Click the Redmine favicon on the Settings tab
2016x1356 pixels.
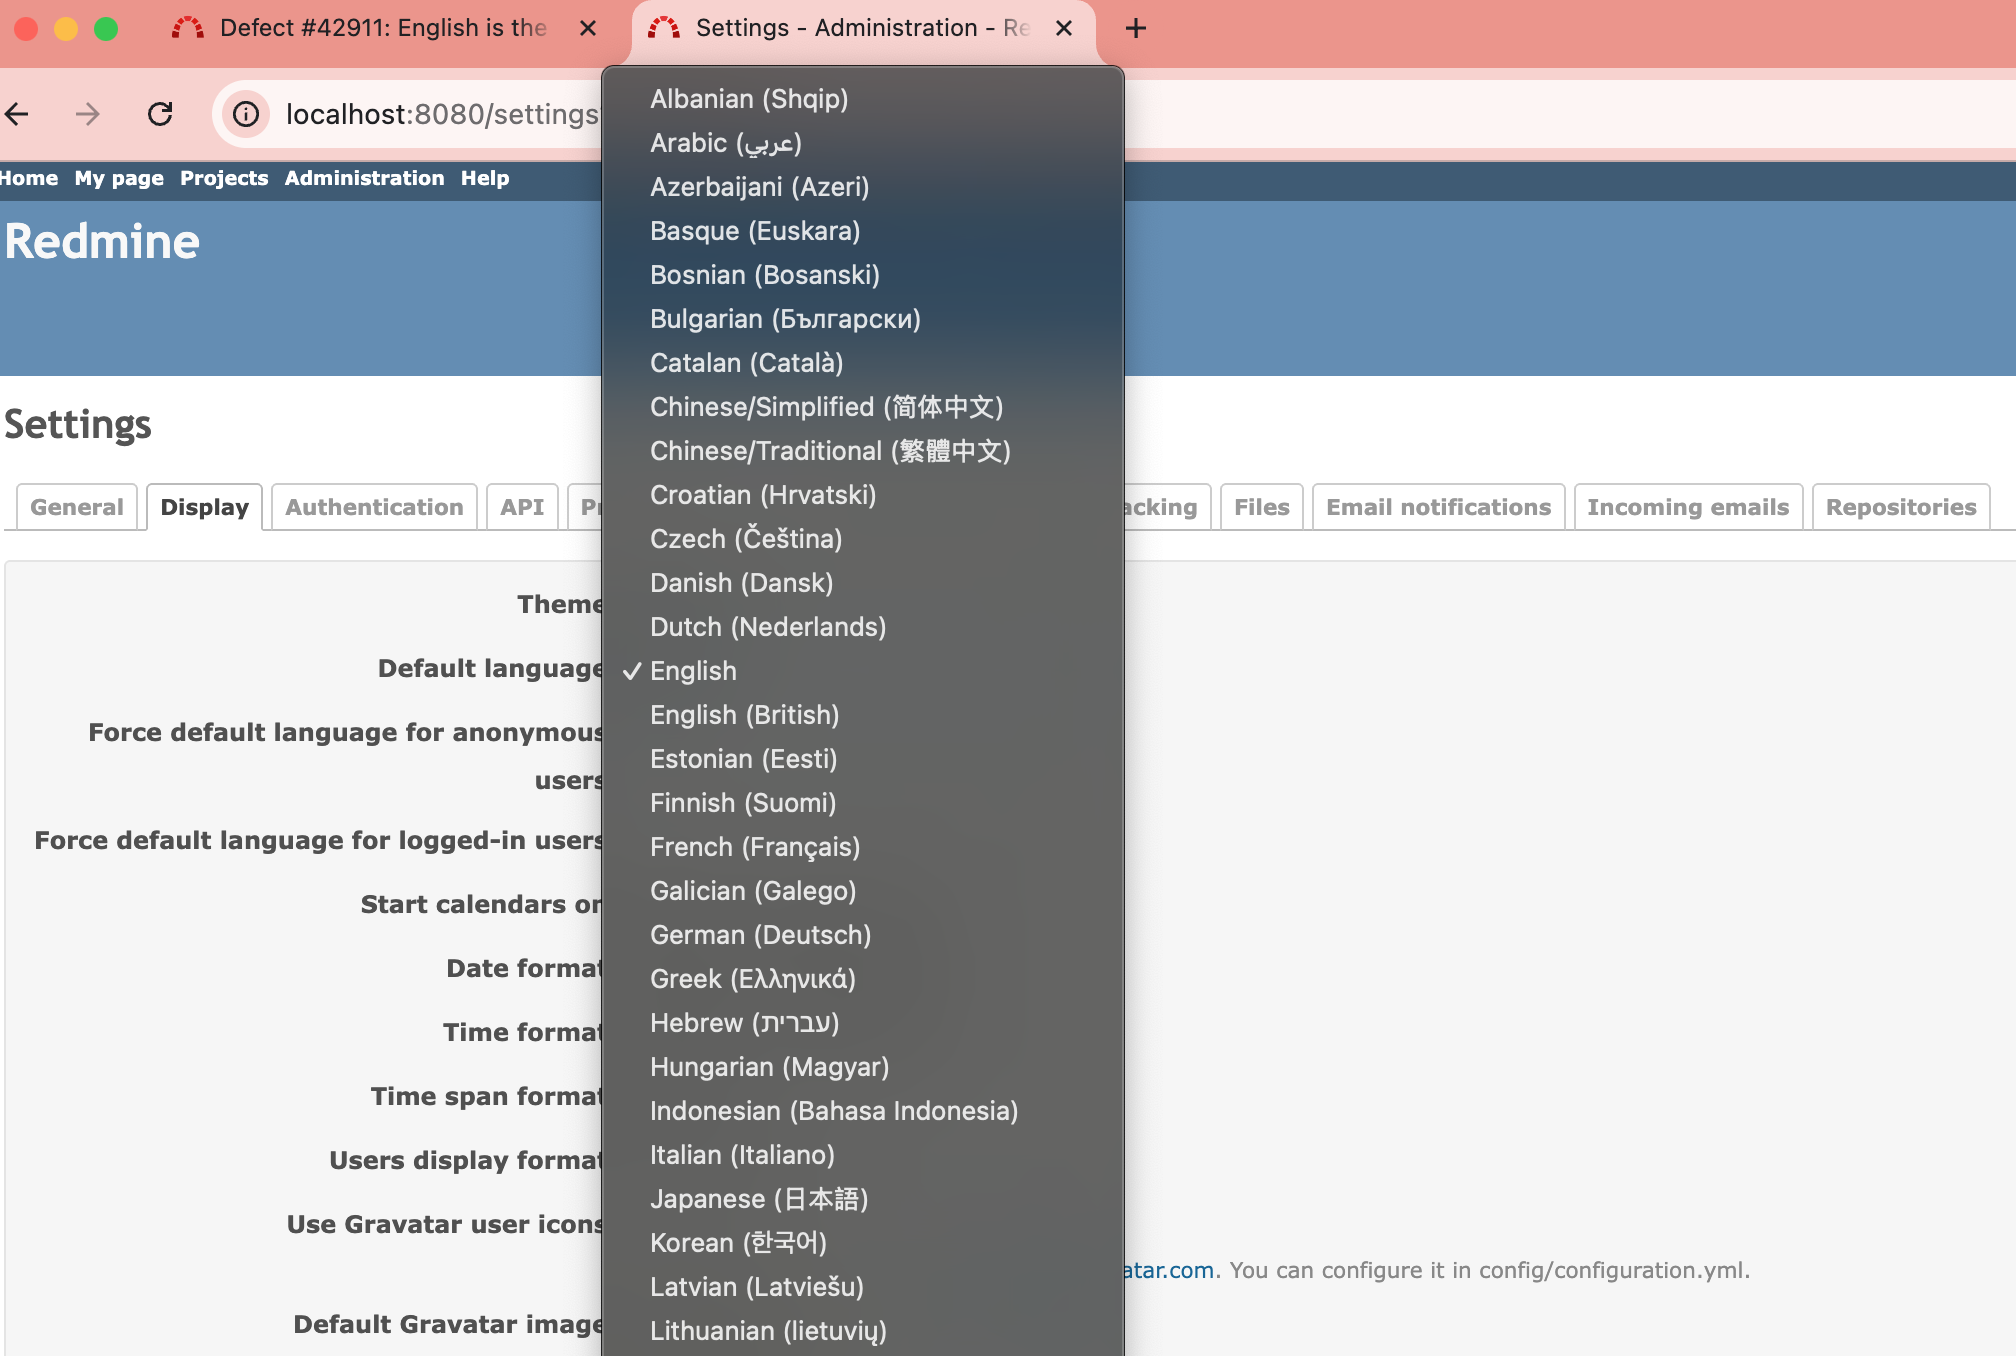coord(664,28)
